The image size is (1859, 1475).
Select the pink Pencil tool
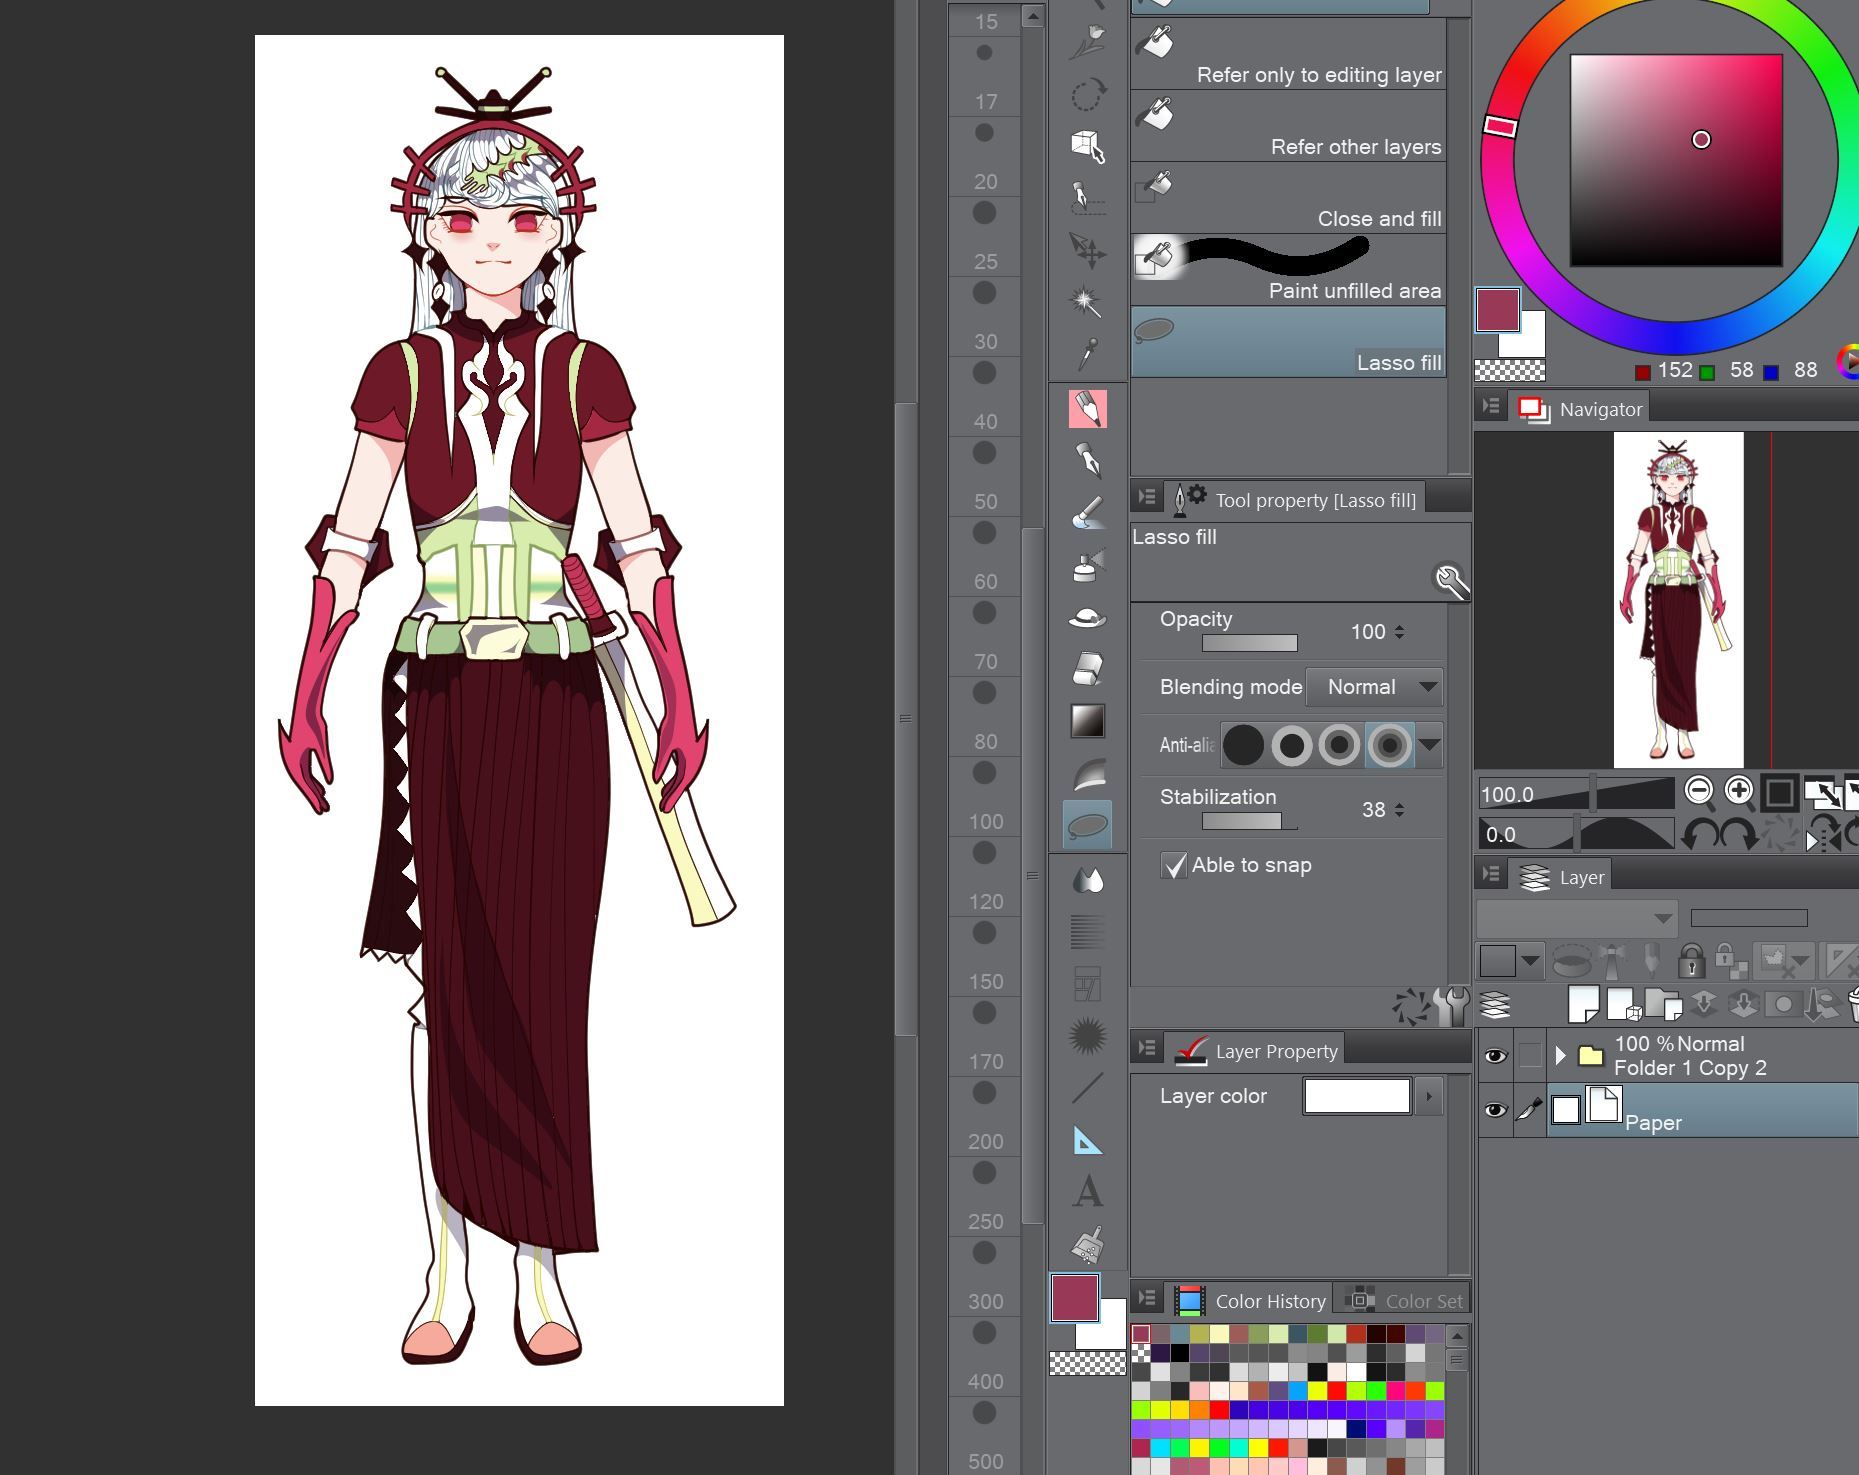1088,409
